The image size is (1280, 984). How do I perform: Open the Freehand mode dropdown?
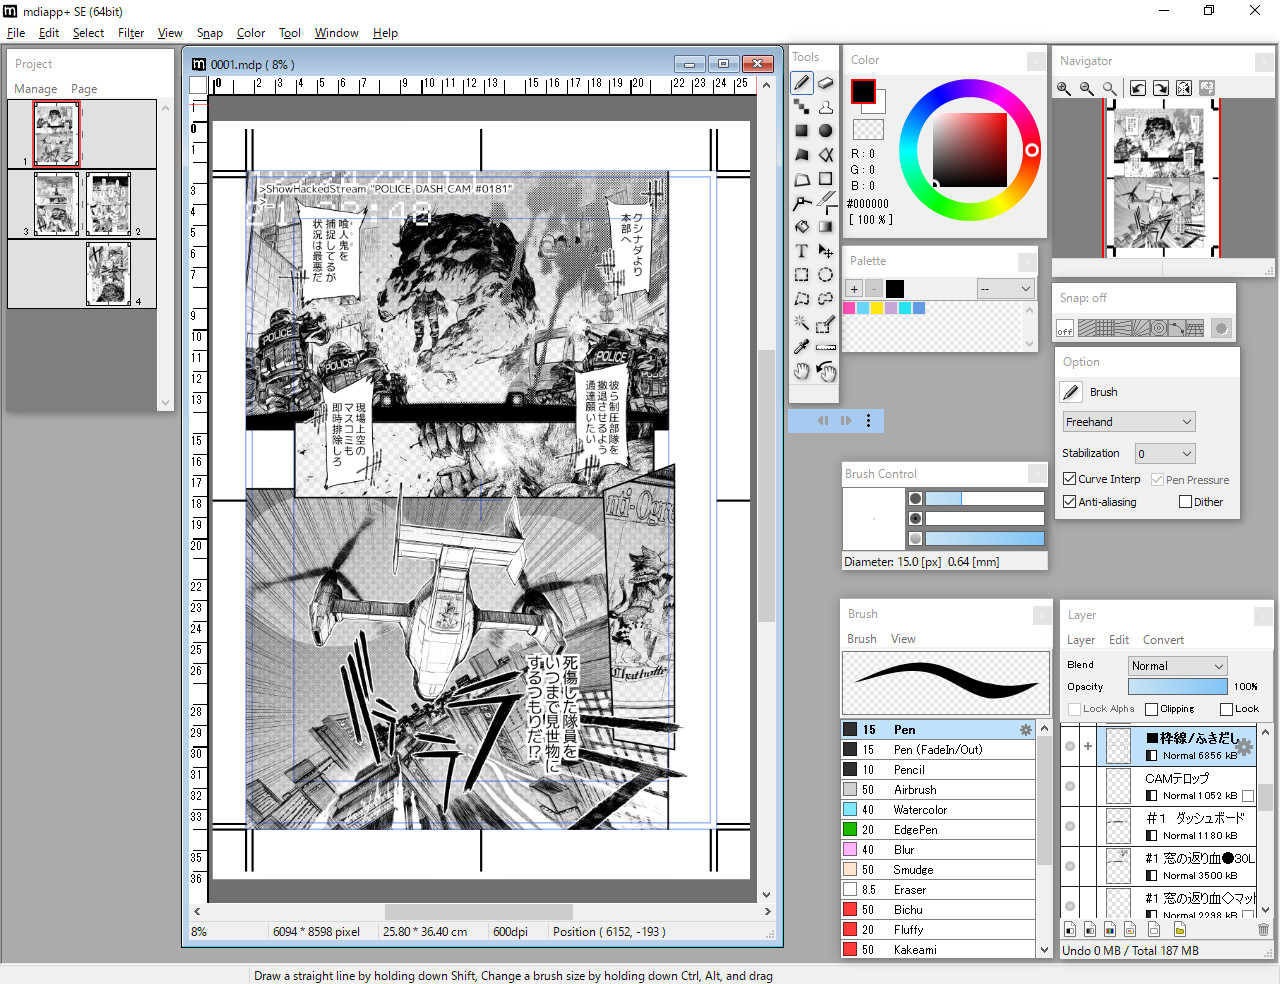(x=1128, y=421)
